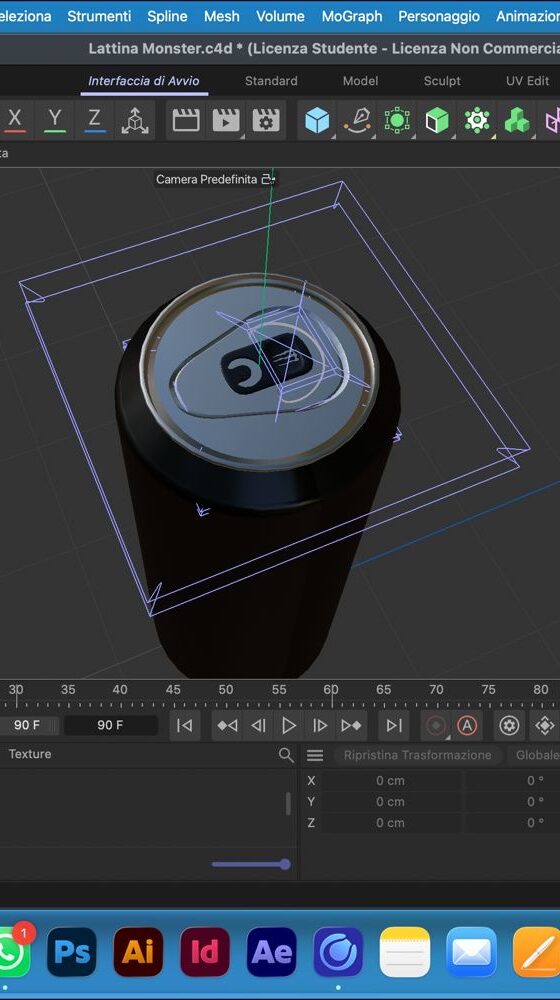Click the X position 0 cm field
Image resolution: width=560 pixels, height=1000 pixels.
pos(390,781)
